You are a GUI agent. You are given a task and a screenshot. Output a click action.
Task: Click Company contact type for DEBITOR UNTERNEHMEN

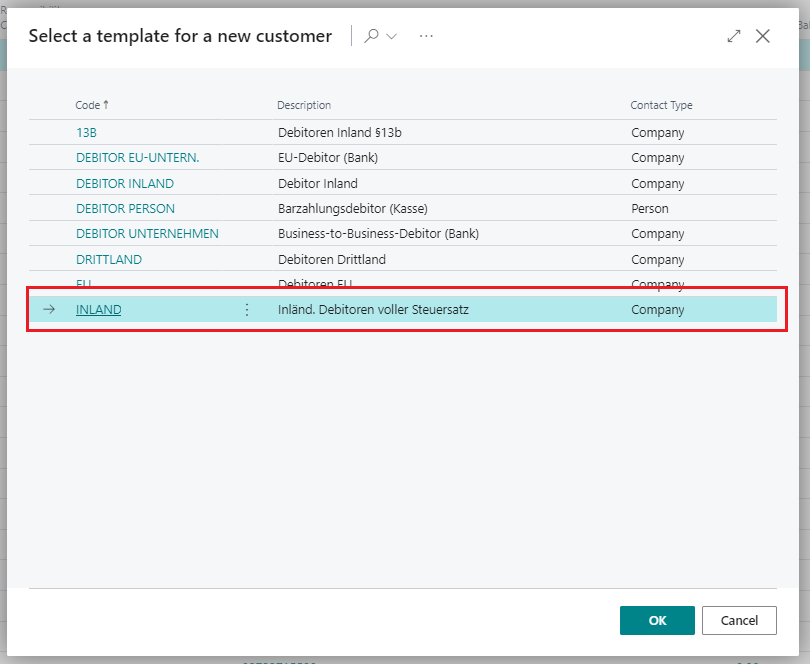point(658,234)
